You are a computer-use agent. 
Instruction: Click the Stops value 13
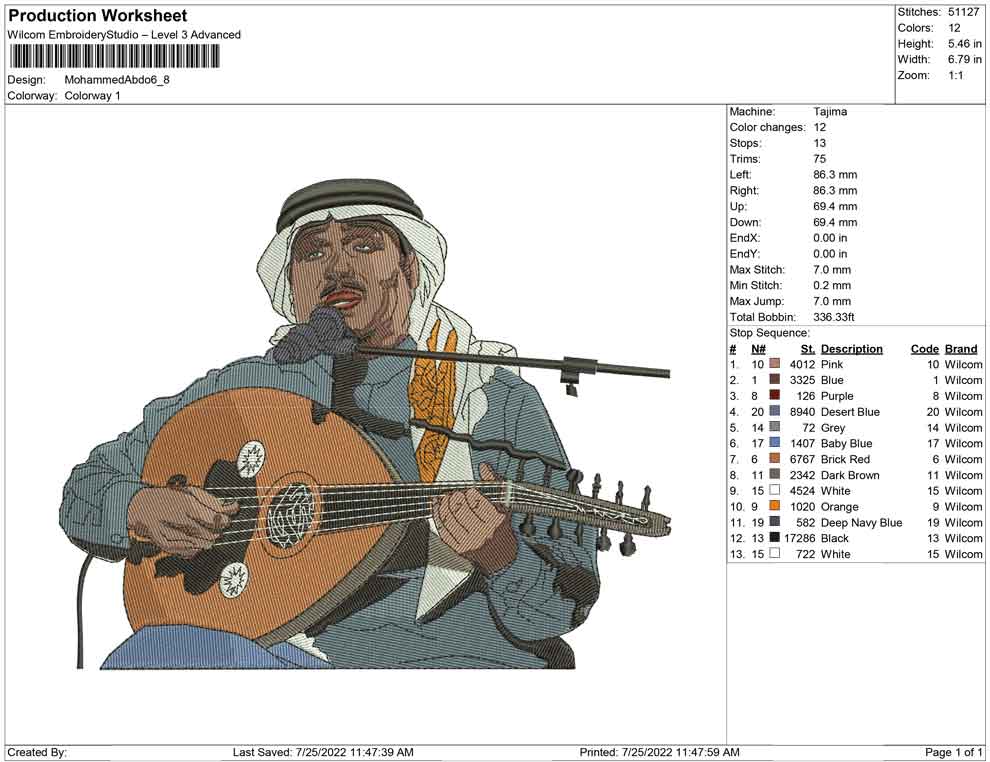pos(820,143)
